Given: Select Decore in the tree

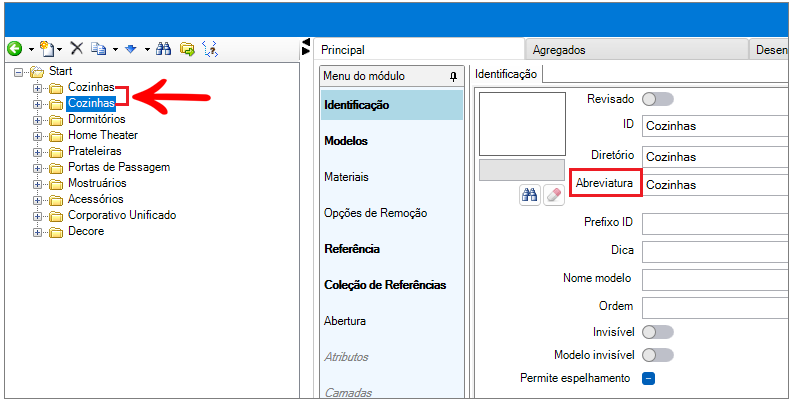Looking at the screenshot, I should [86, 231].
